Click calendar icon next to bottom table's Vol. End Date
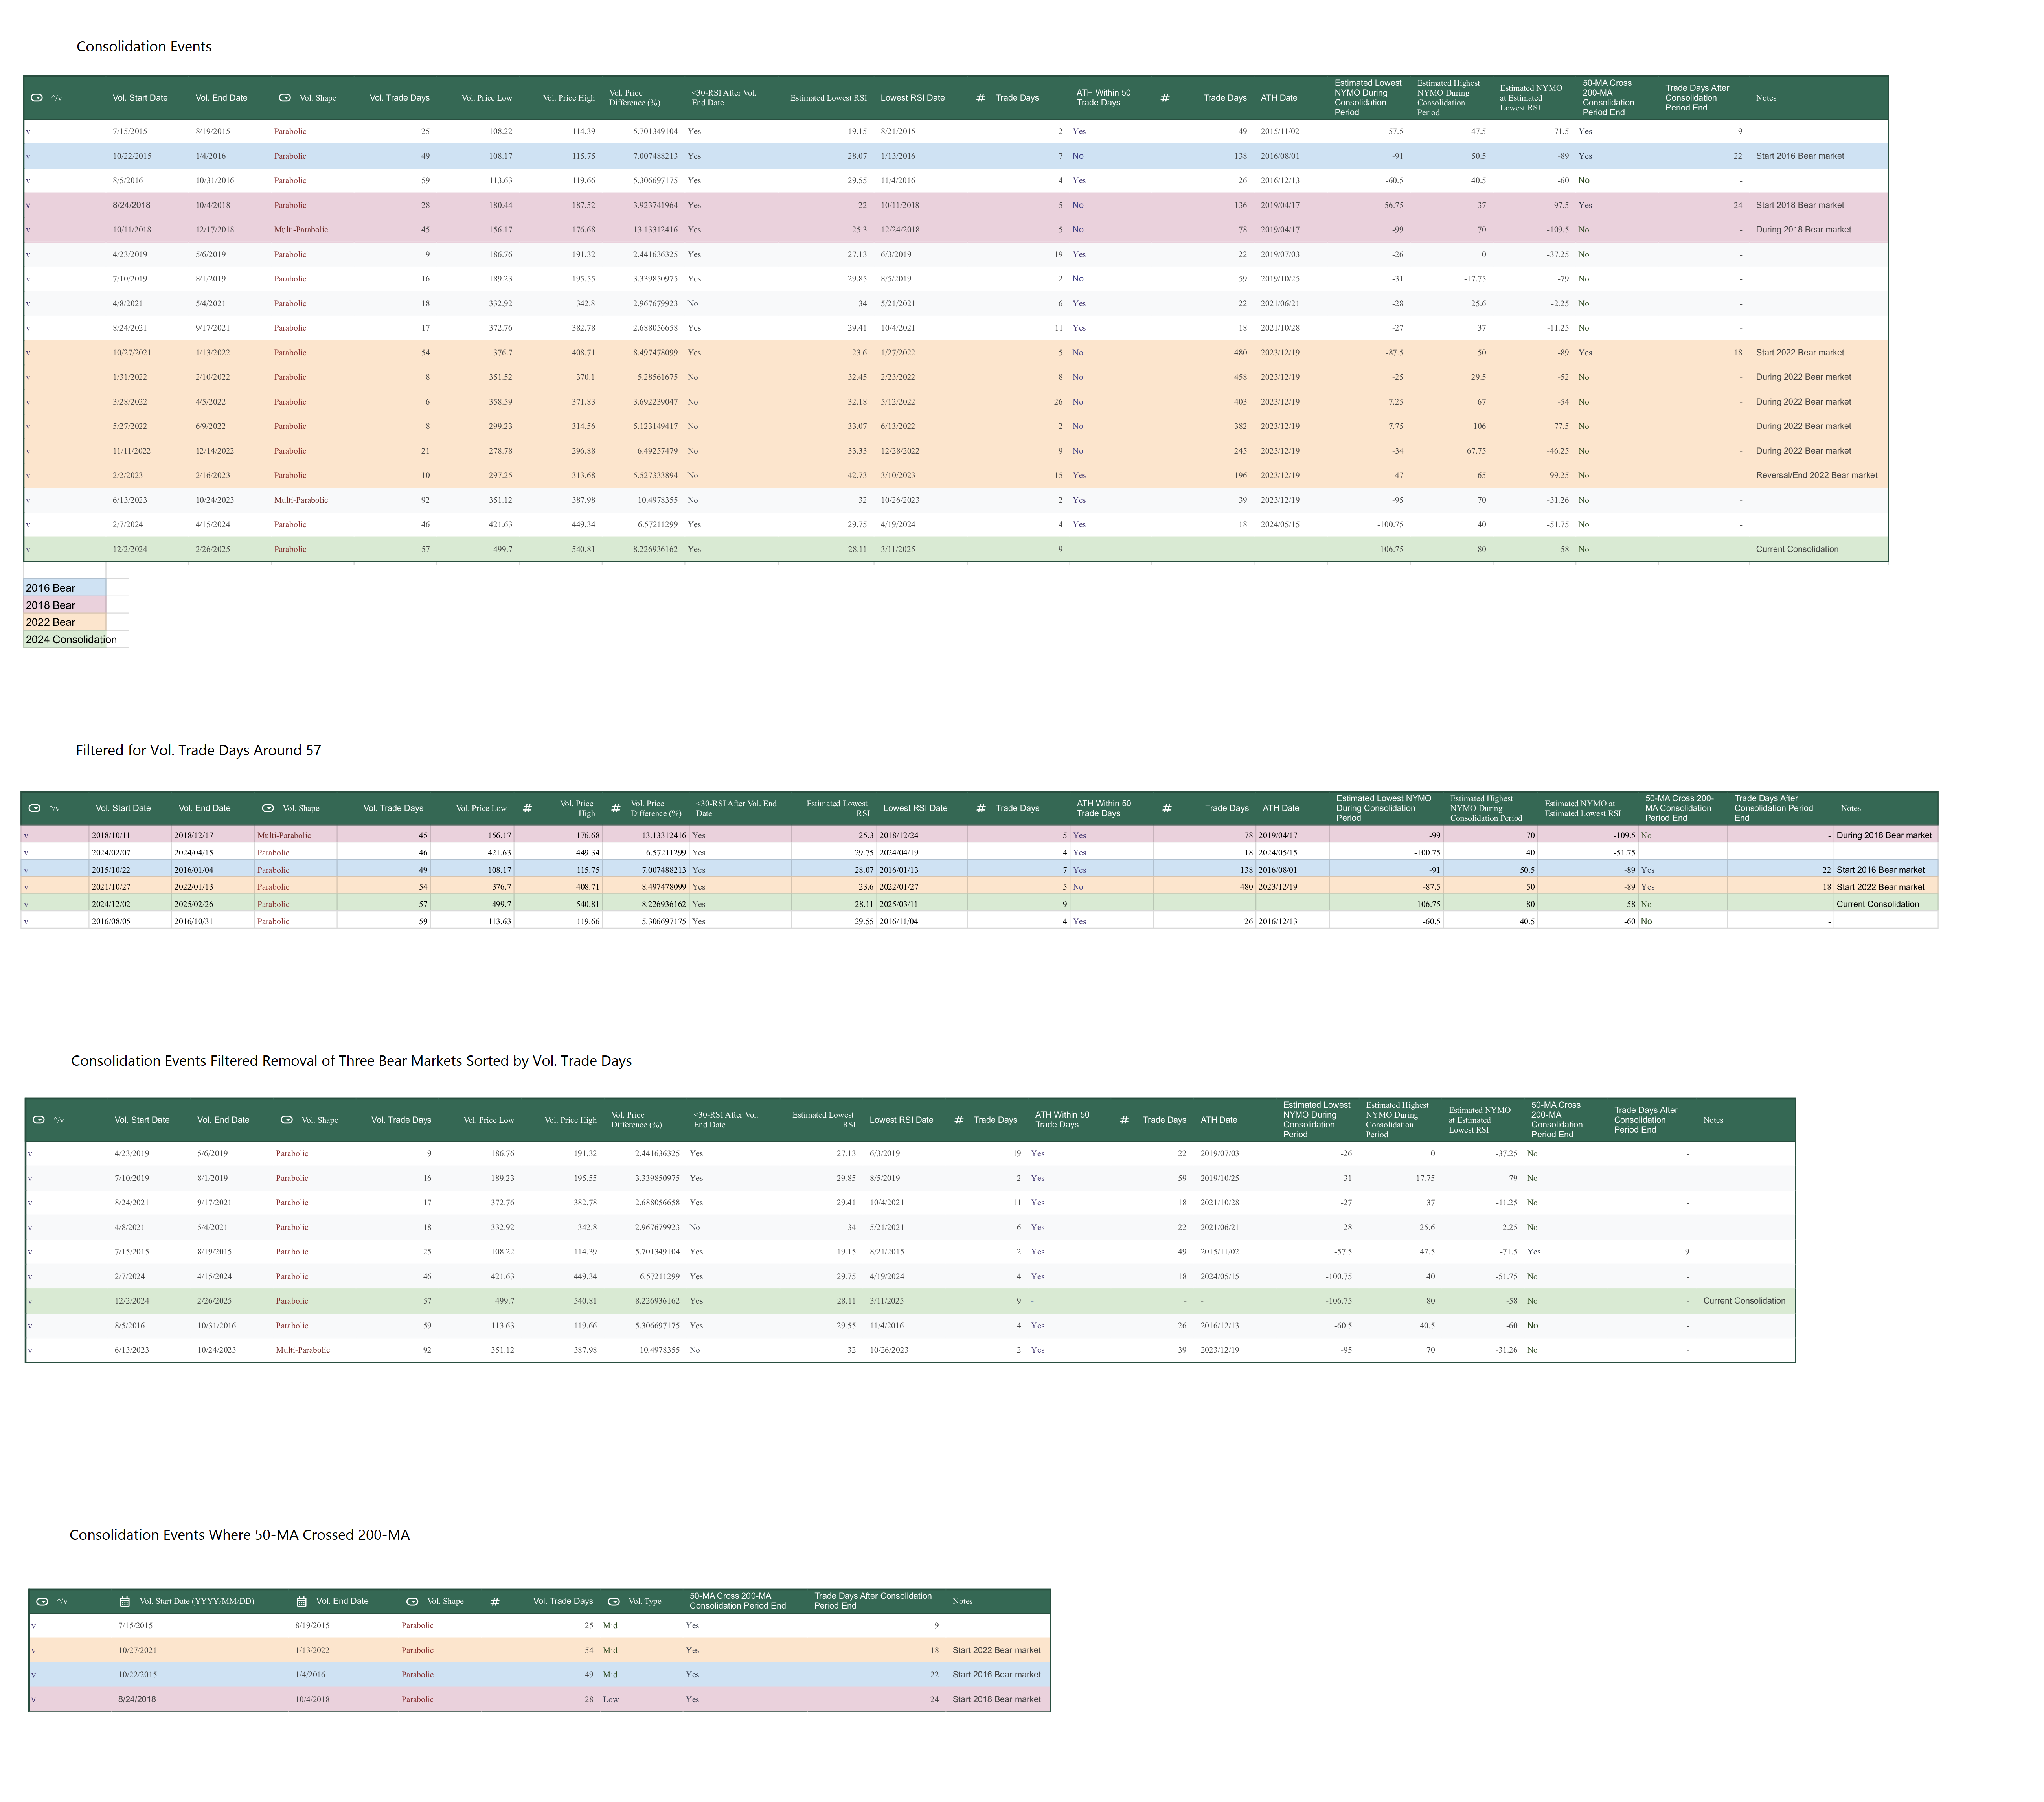The width and height of the screenshot is (2044, 1802). 302,1601
